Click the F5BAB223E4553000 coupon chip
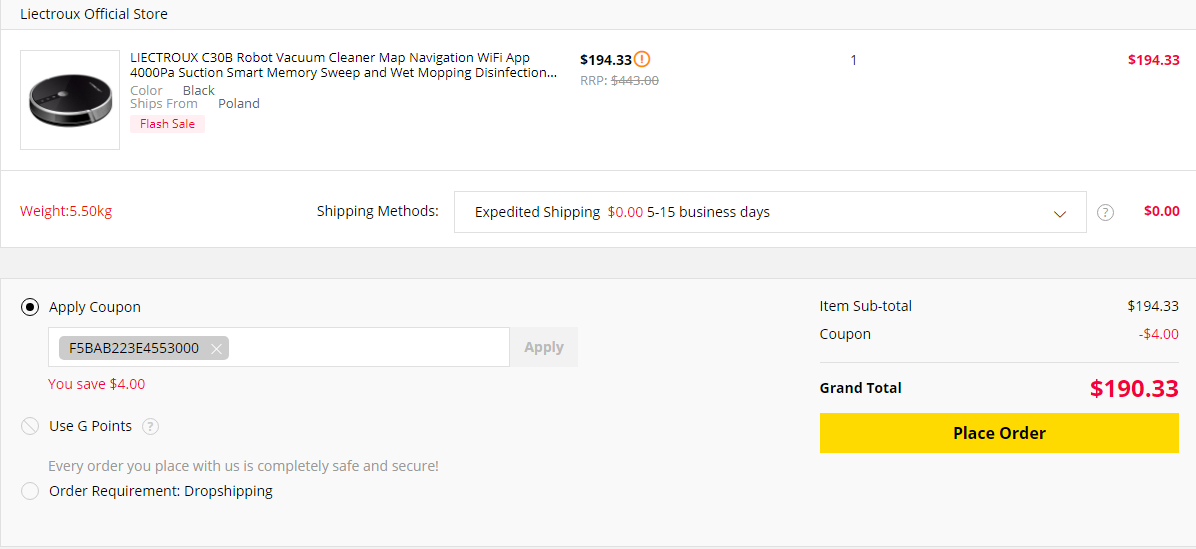This screenshot has width=1196, height=549. pos(133,348)
